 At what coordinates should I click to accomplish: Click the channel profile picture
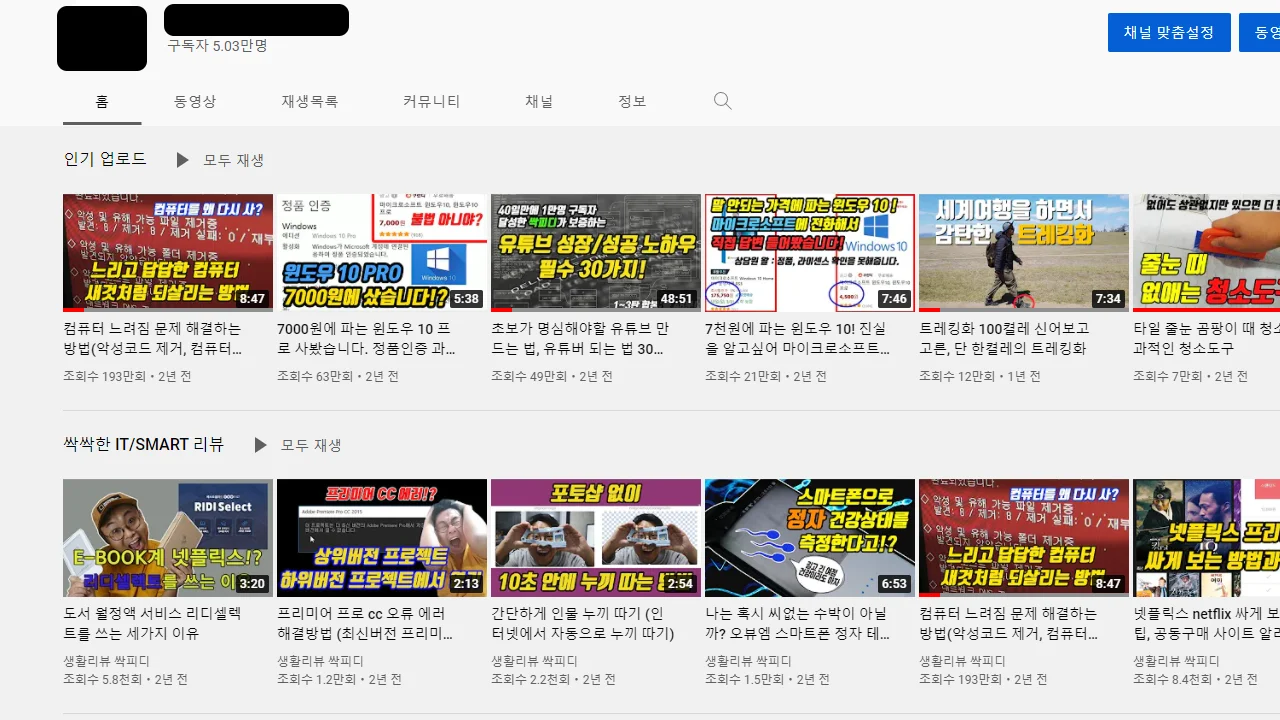(x=102, y=38)
